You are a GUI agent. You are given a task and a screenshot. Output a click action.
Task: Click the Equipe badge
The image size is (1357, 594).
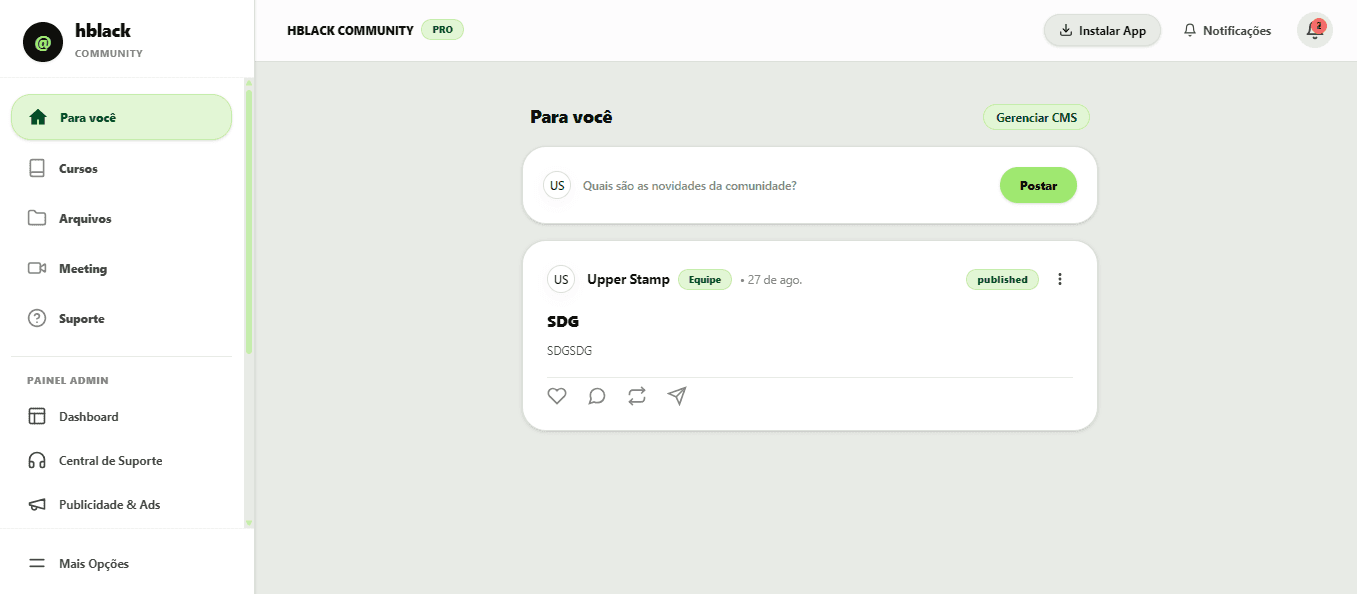point(705,279)
